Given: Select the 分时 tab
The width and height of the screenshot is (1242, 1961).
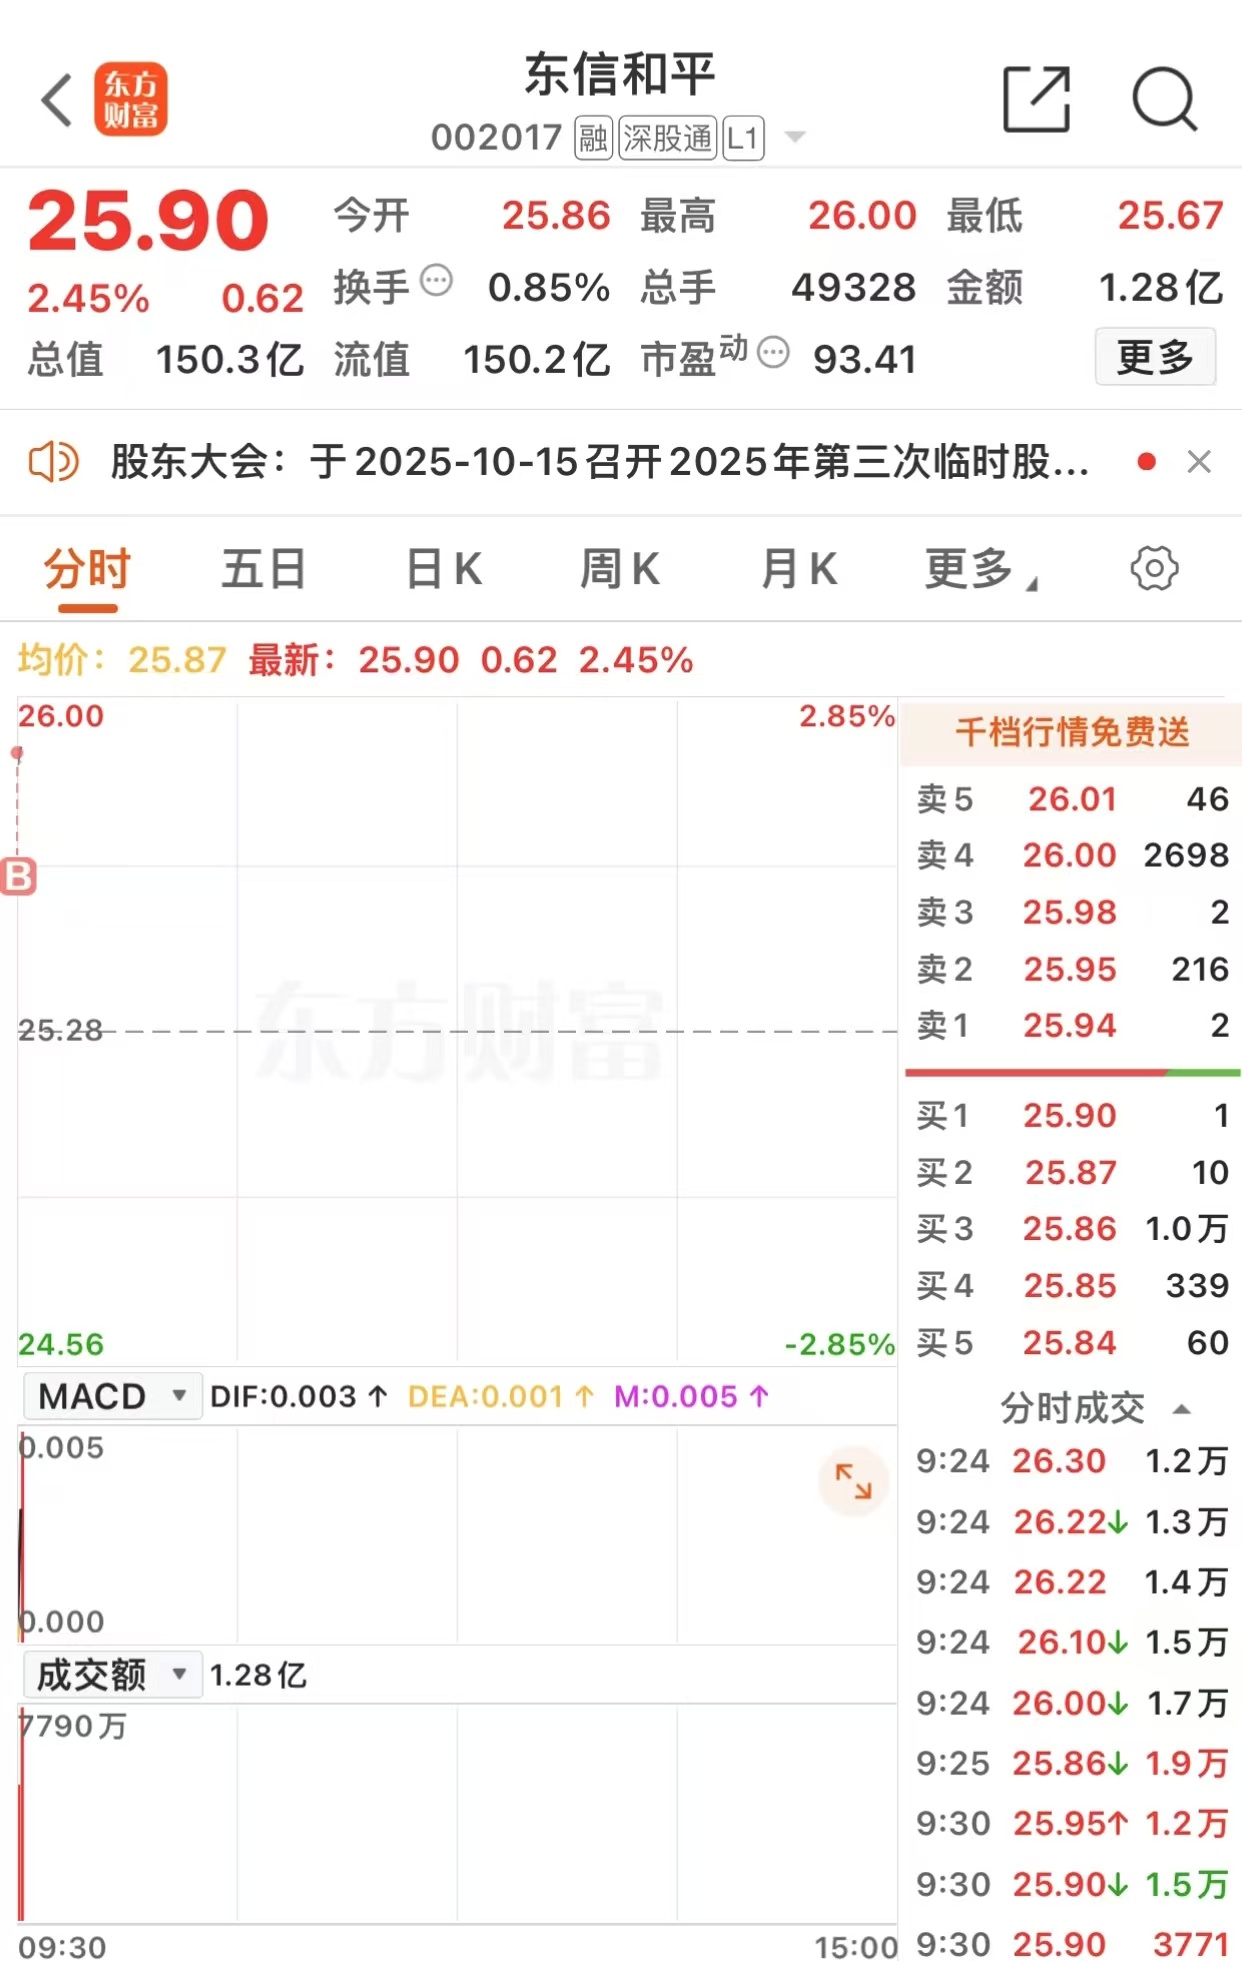Looking at the screenshot, I should click(87, 570).
